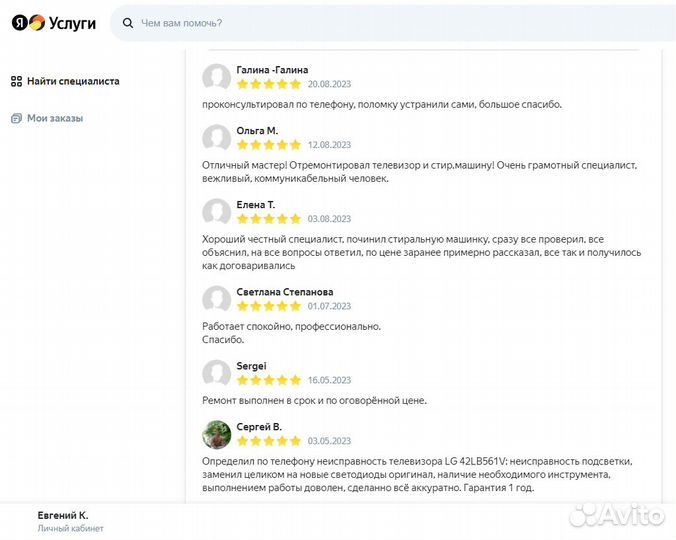Click Sergei's avatar icon
The height and width of the screenshot is (540, 676).
[x=216, y=373]
